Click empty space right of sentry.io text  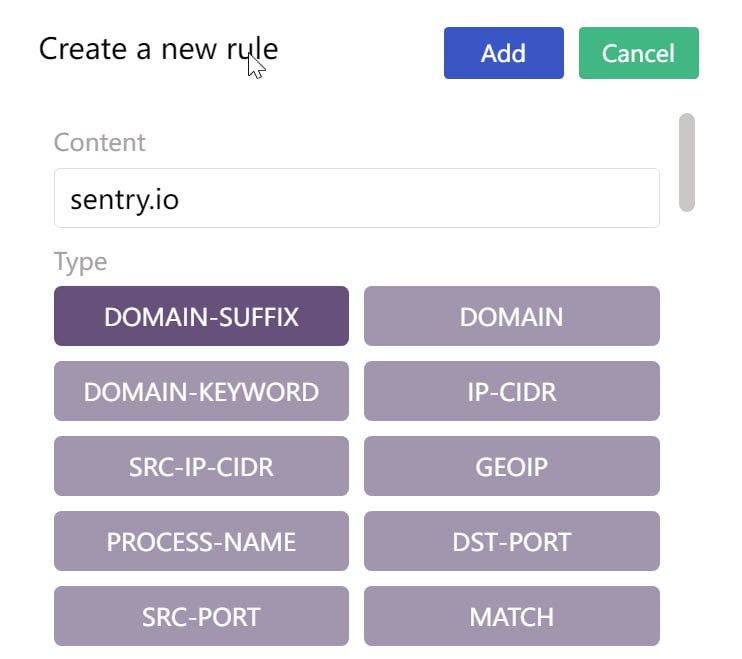[x=420, y=199]
